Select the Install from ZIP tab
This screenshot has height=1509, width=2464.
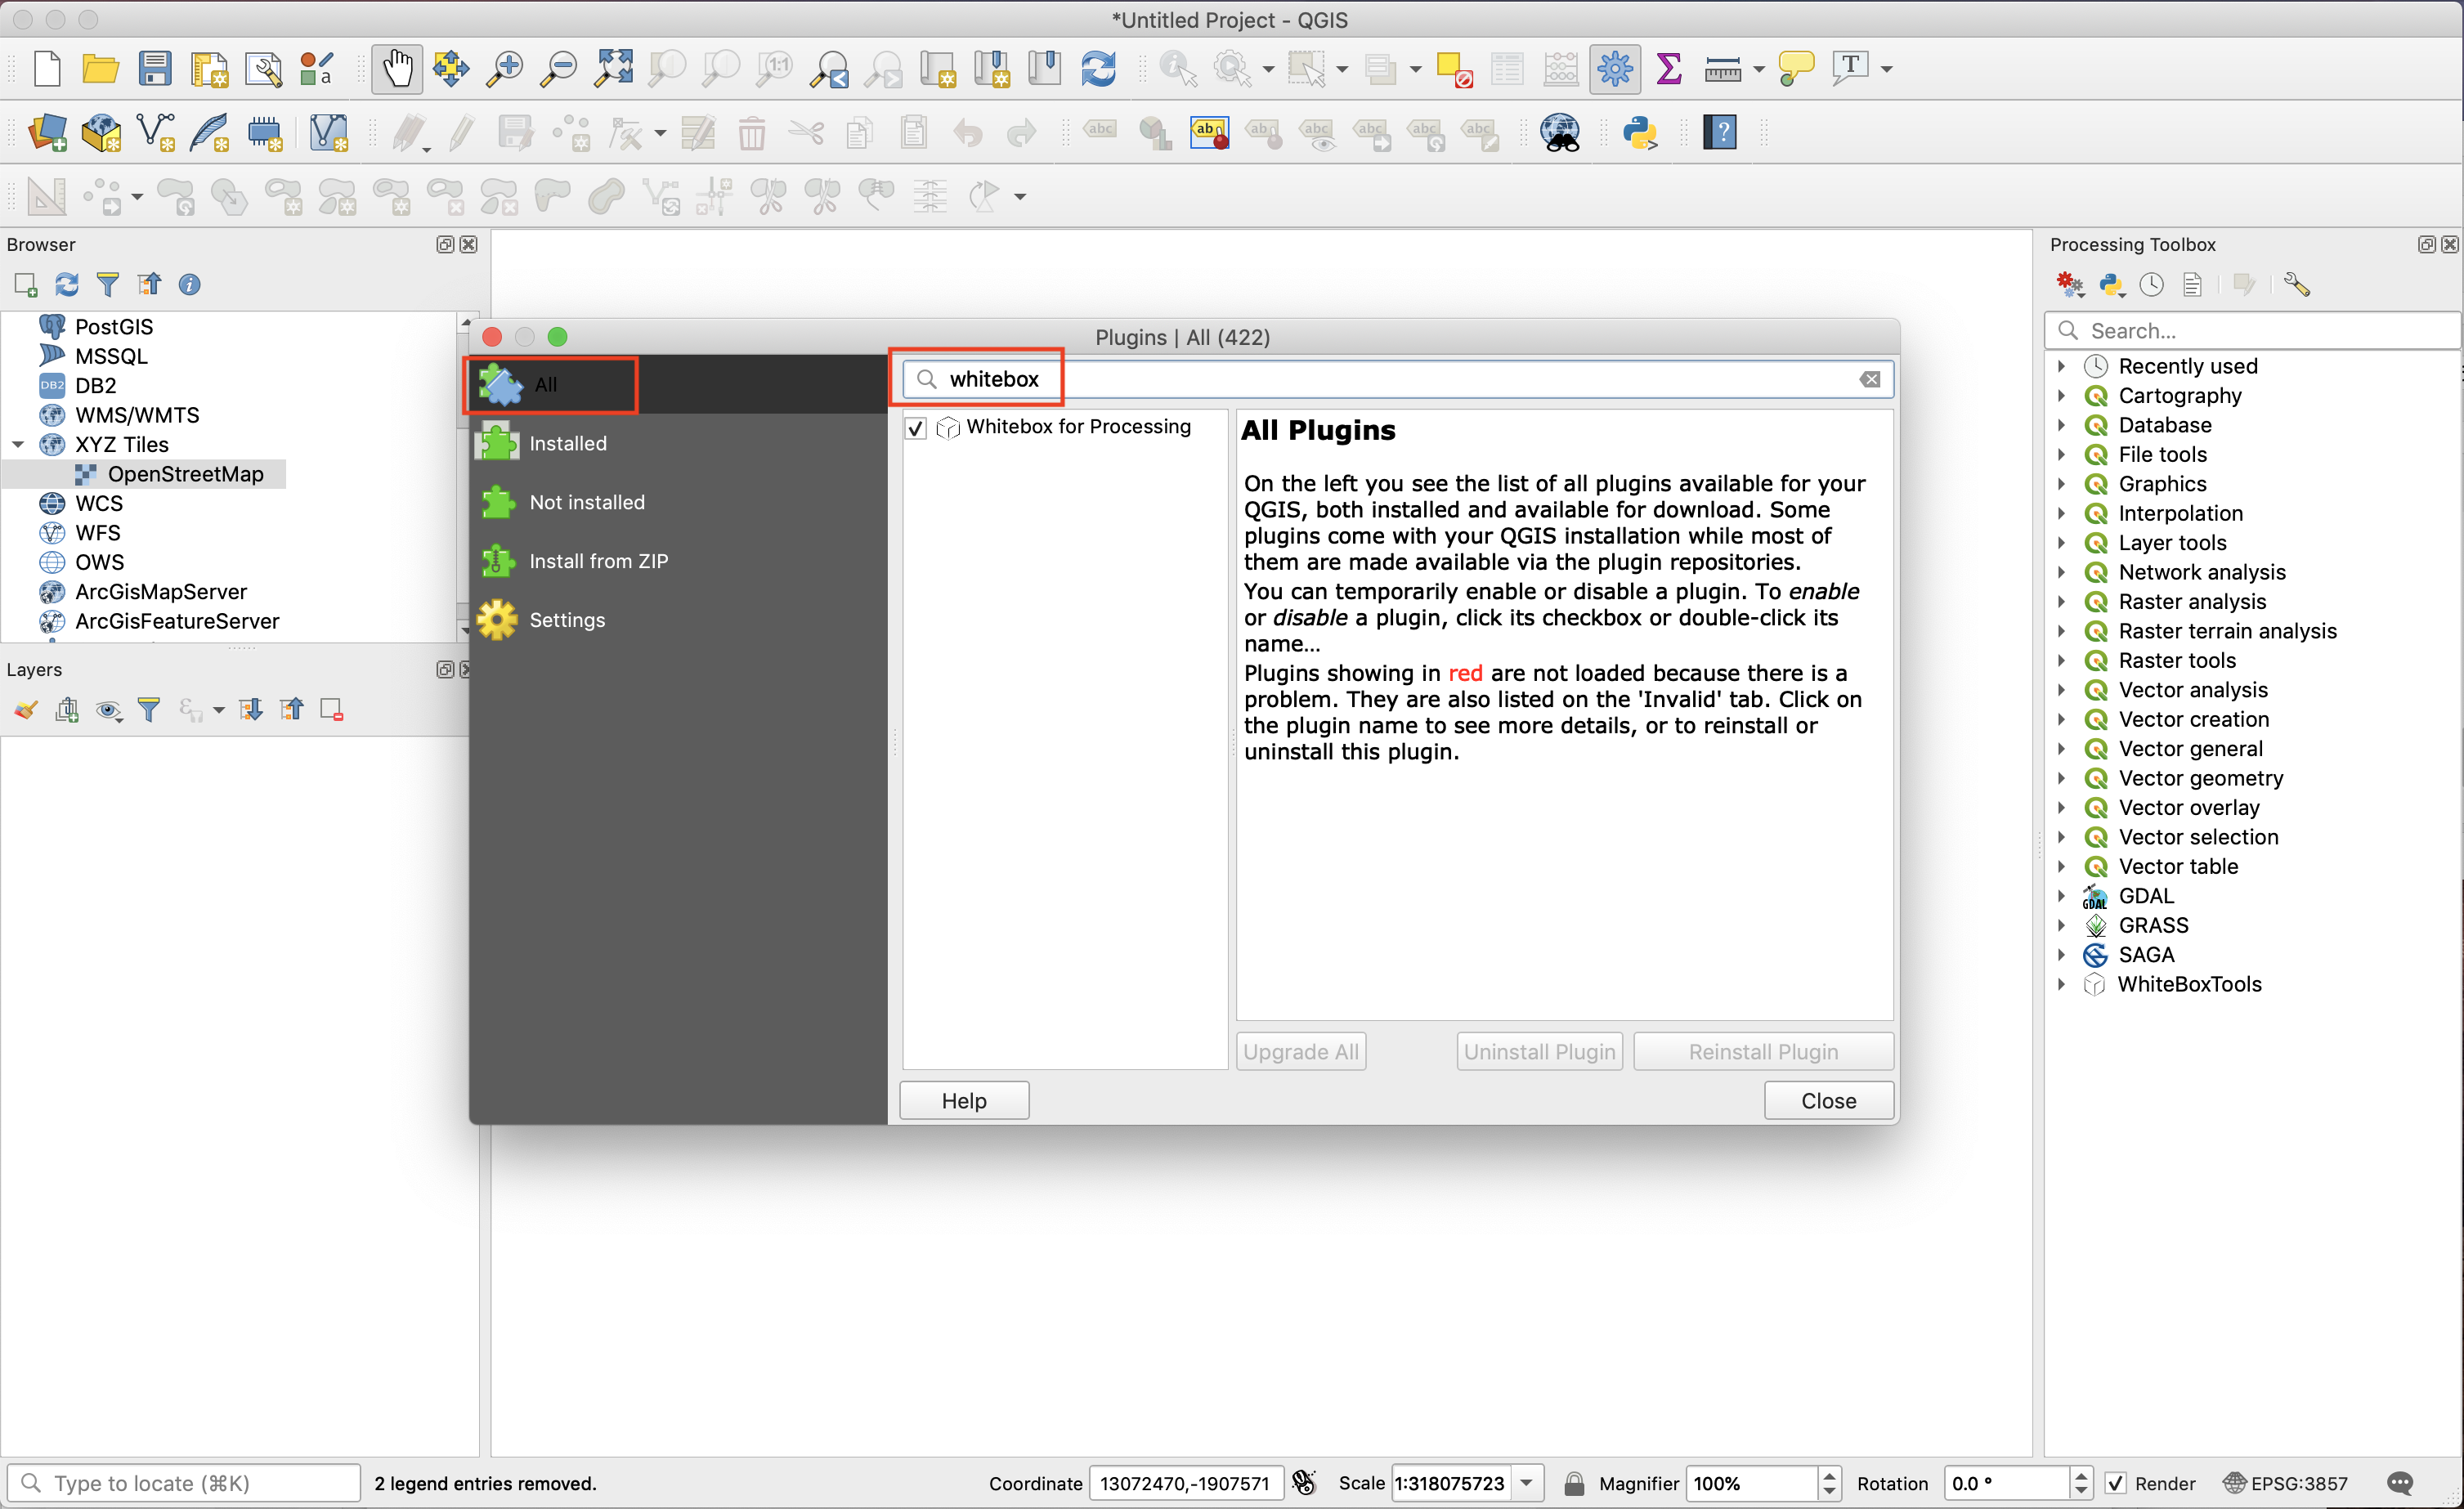679,561
